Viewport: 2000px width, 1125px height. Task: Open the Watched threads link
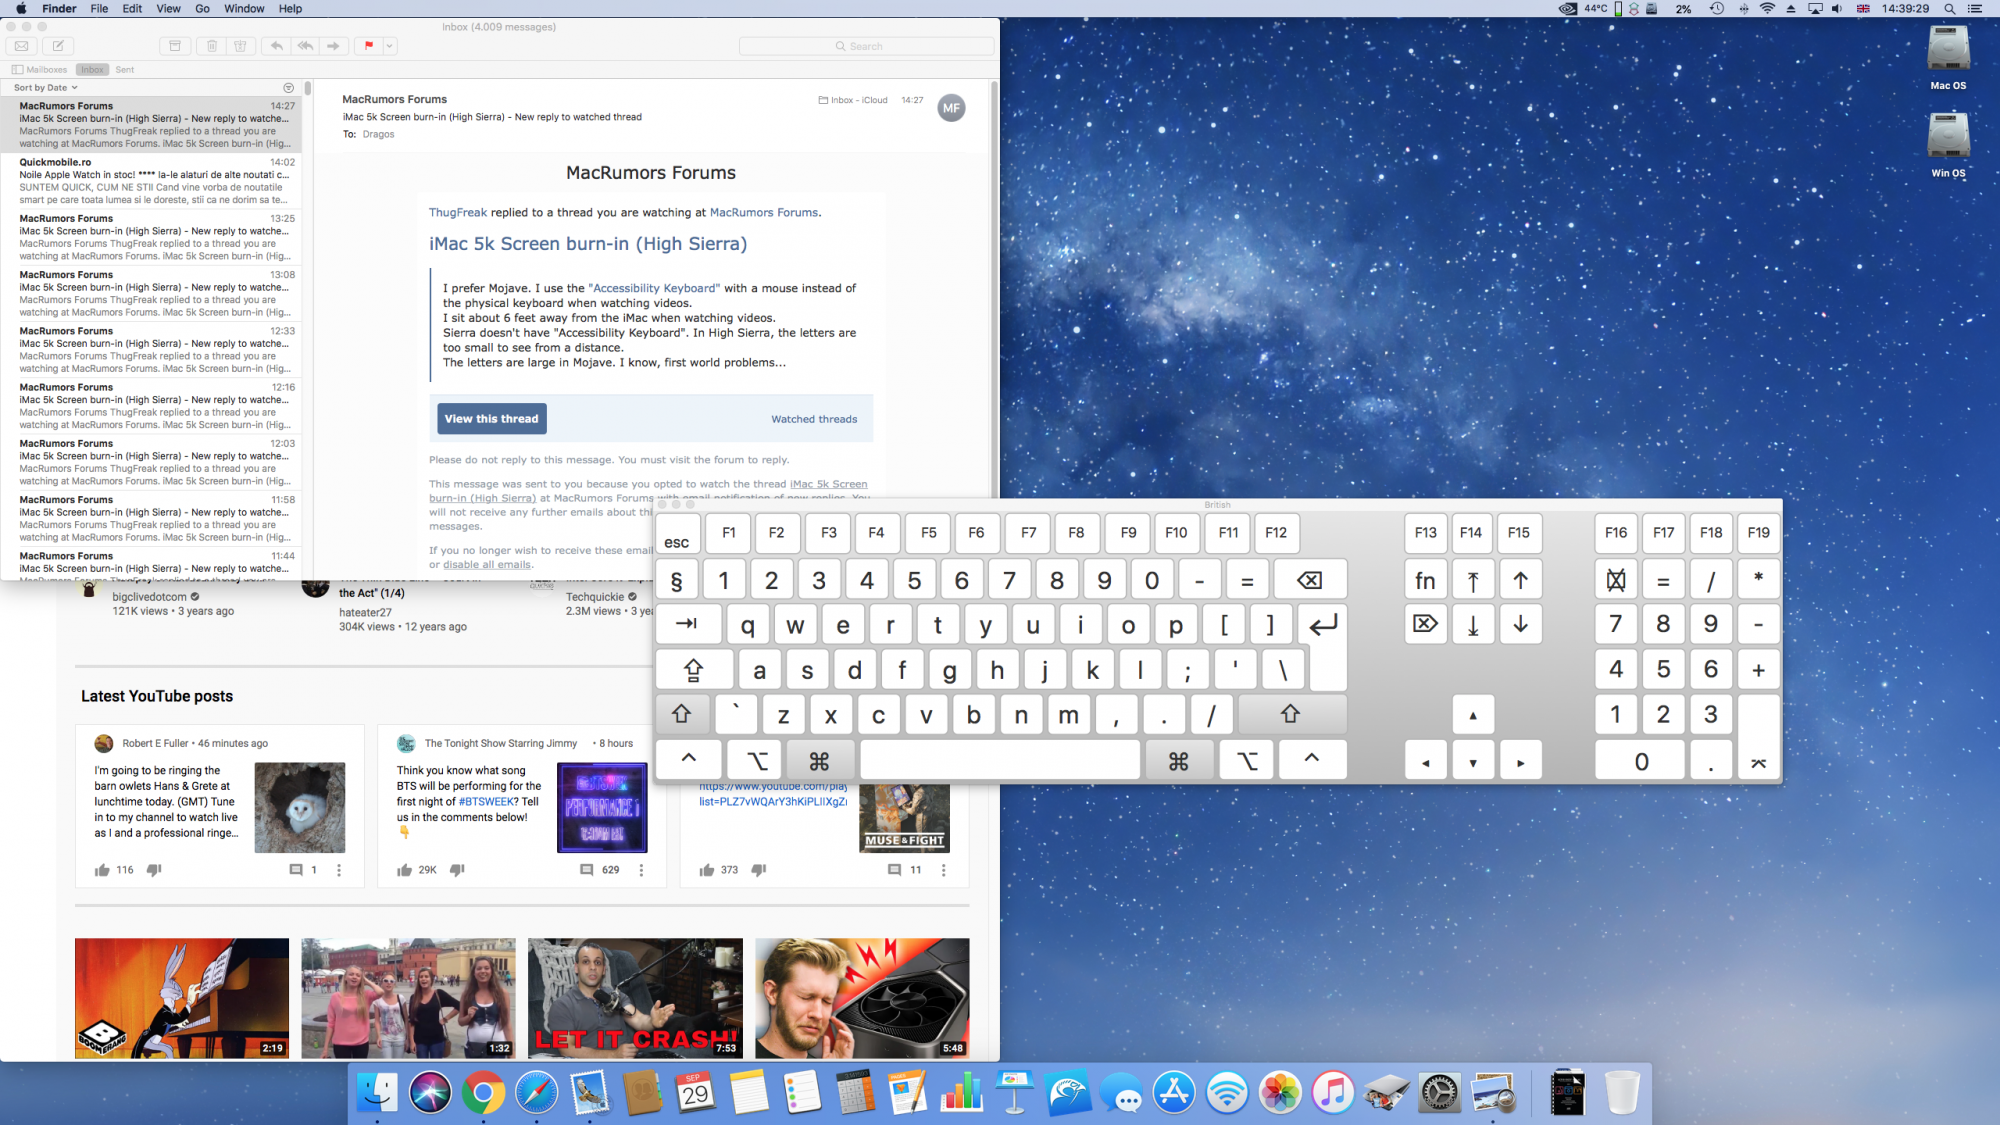[814, 420]
